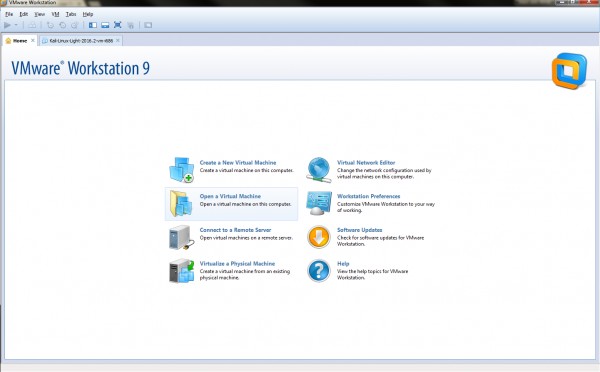Click the revert to snapshot toolbar icon
600x372 pixels.
click(x=62, y=25)
